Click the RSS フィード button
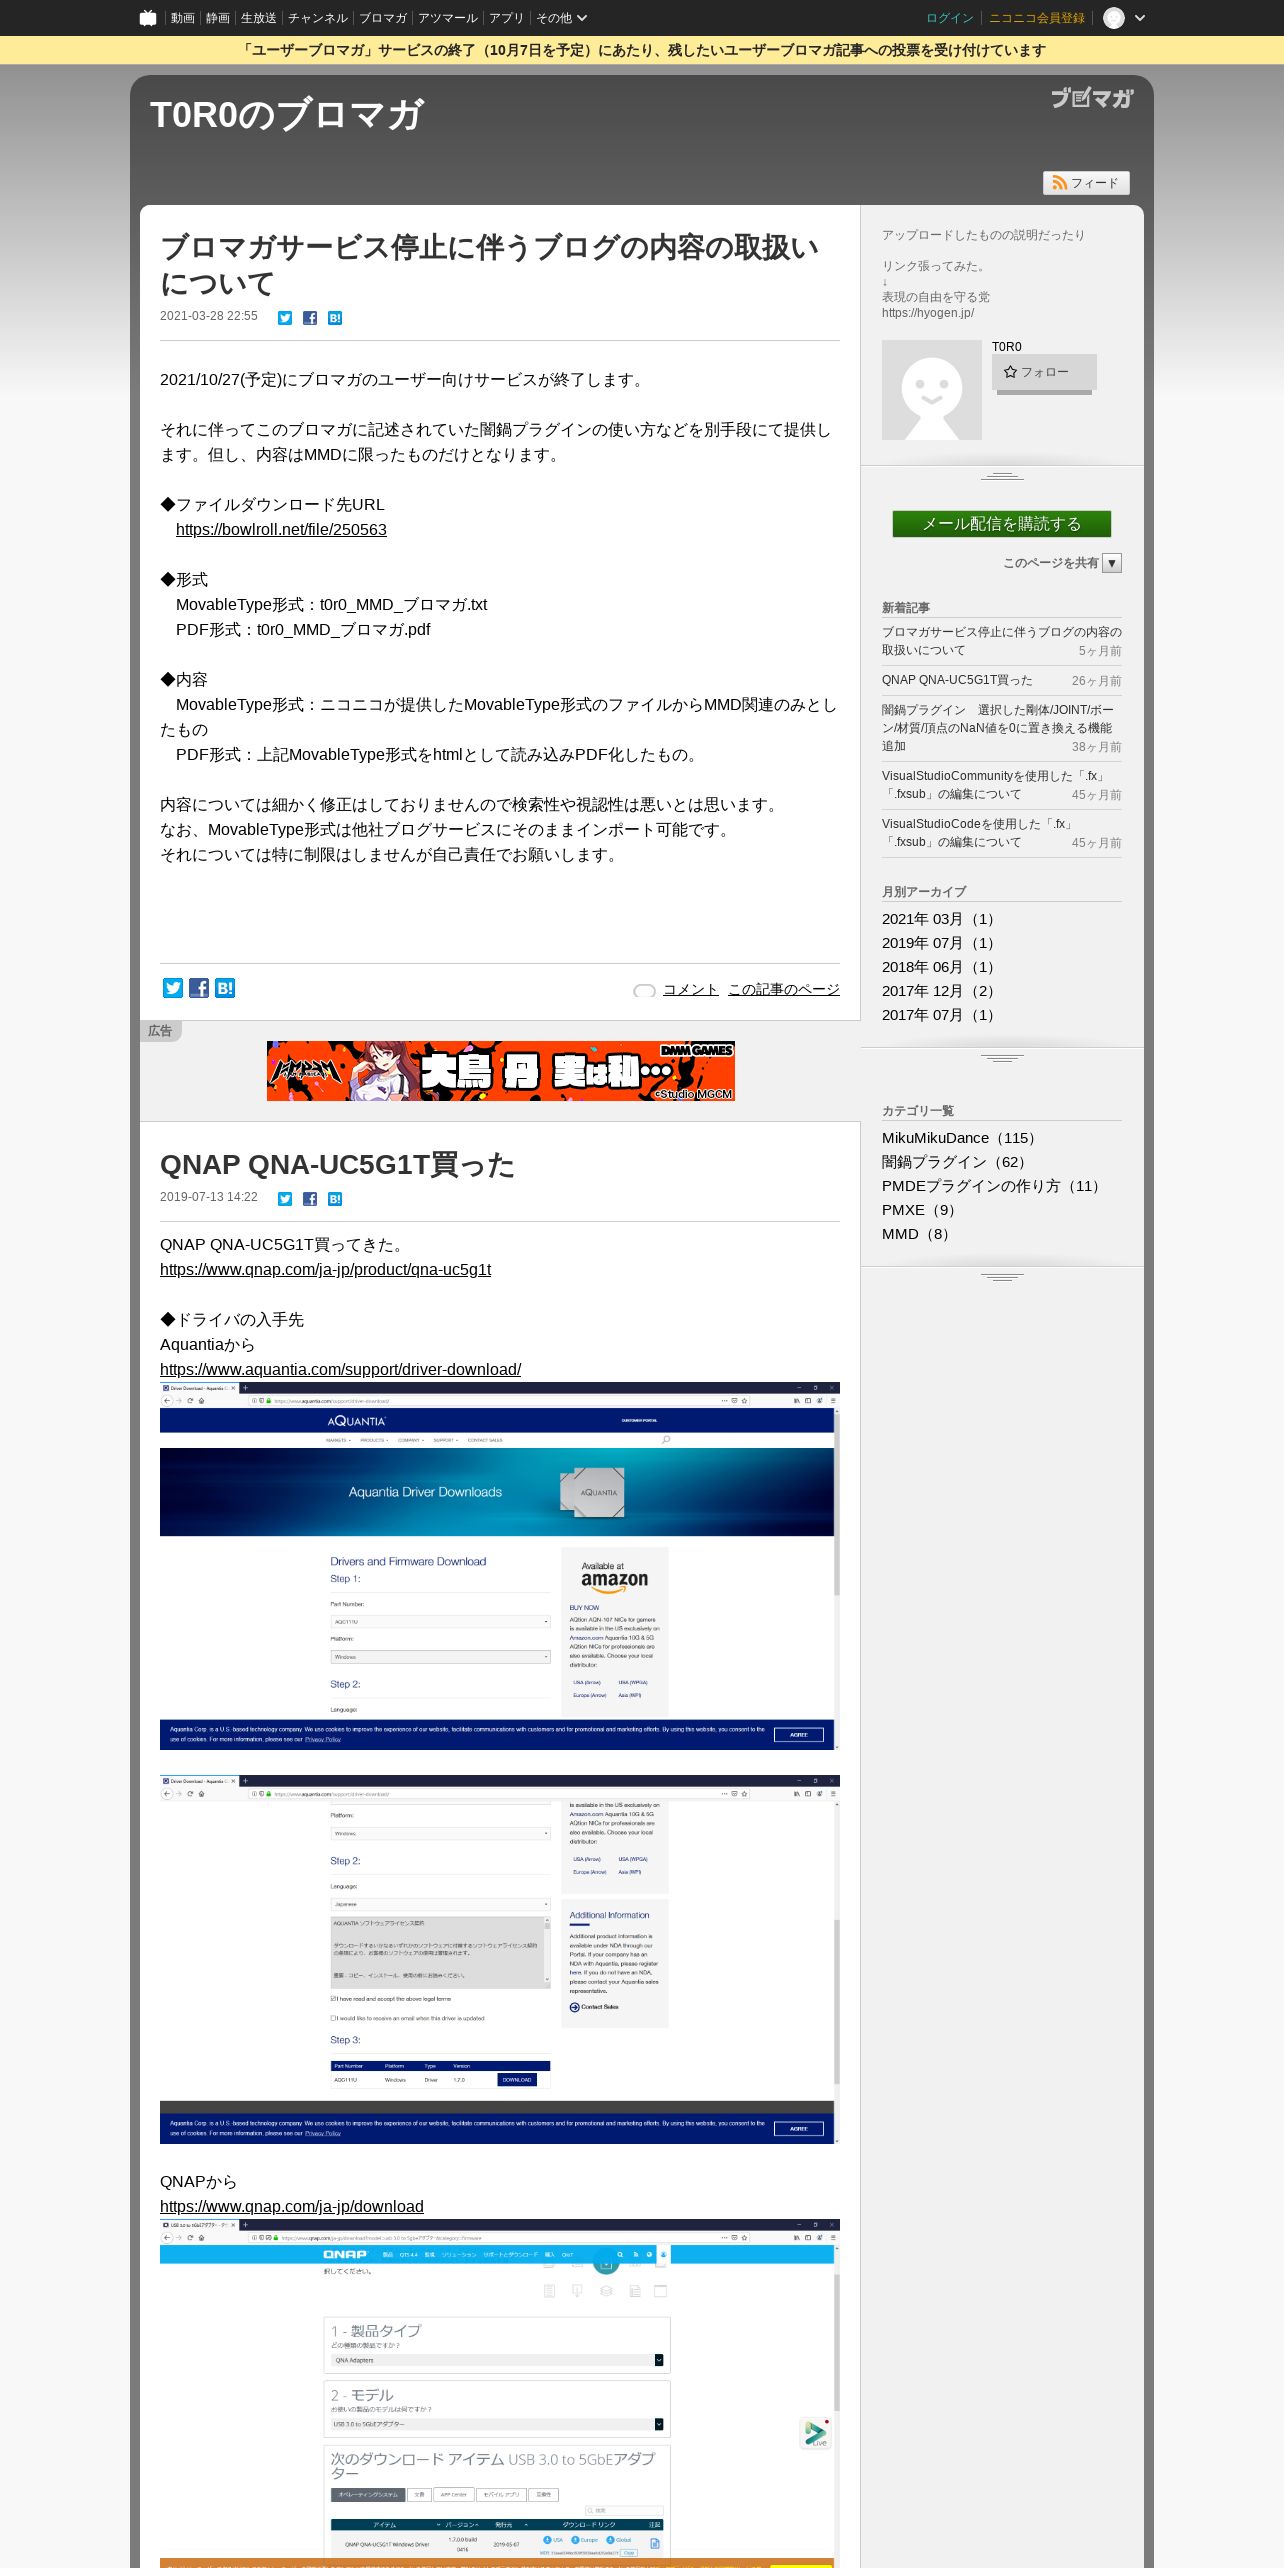The height and width of the screenshot is (2568, 1284). click(1086, 183)
